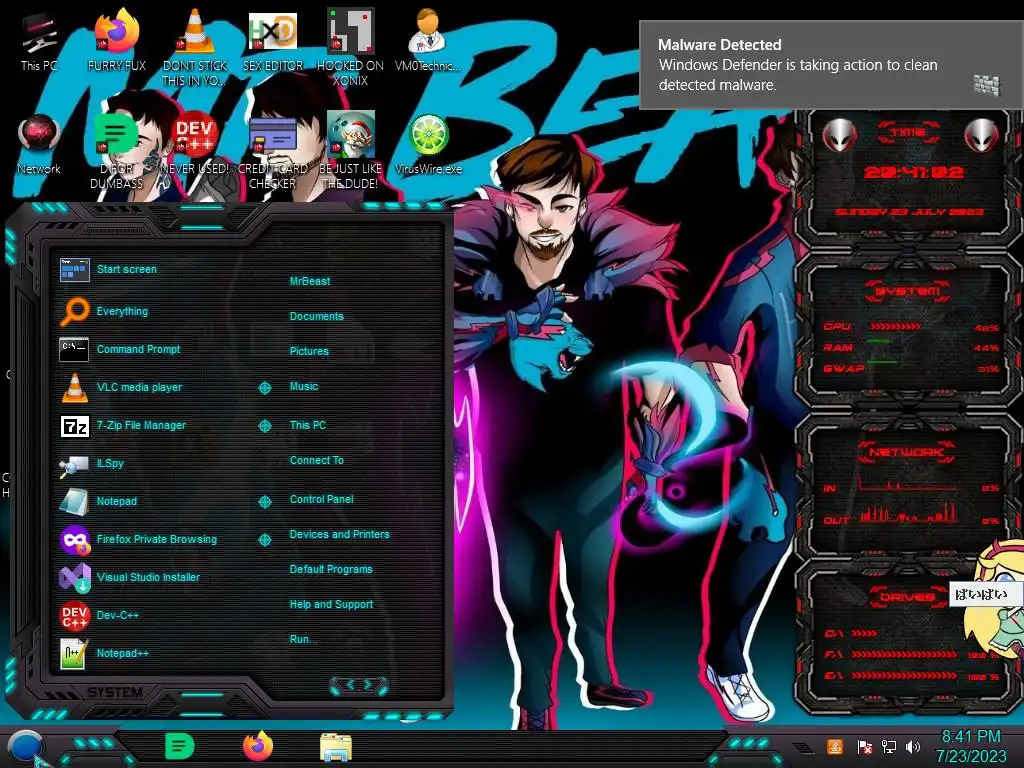The image size is (1024, 768).
Task: Click the CPU usage bar in System widget
Action: tap(895, 326)
